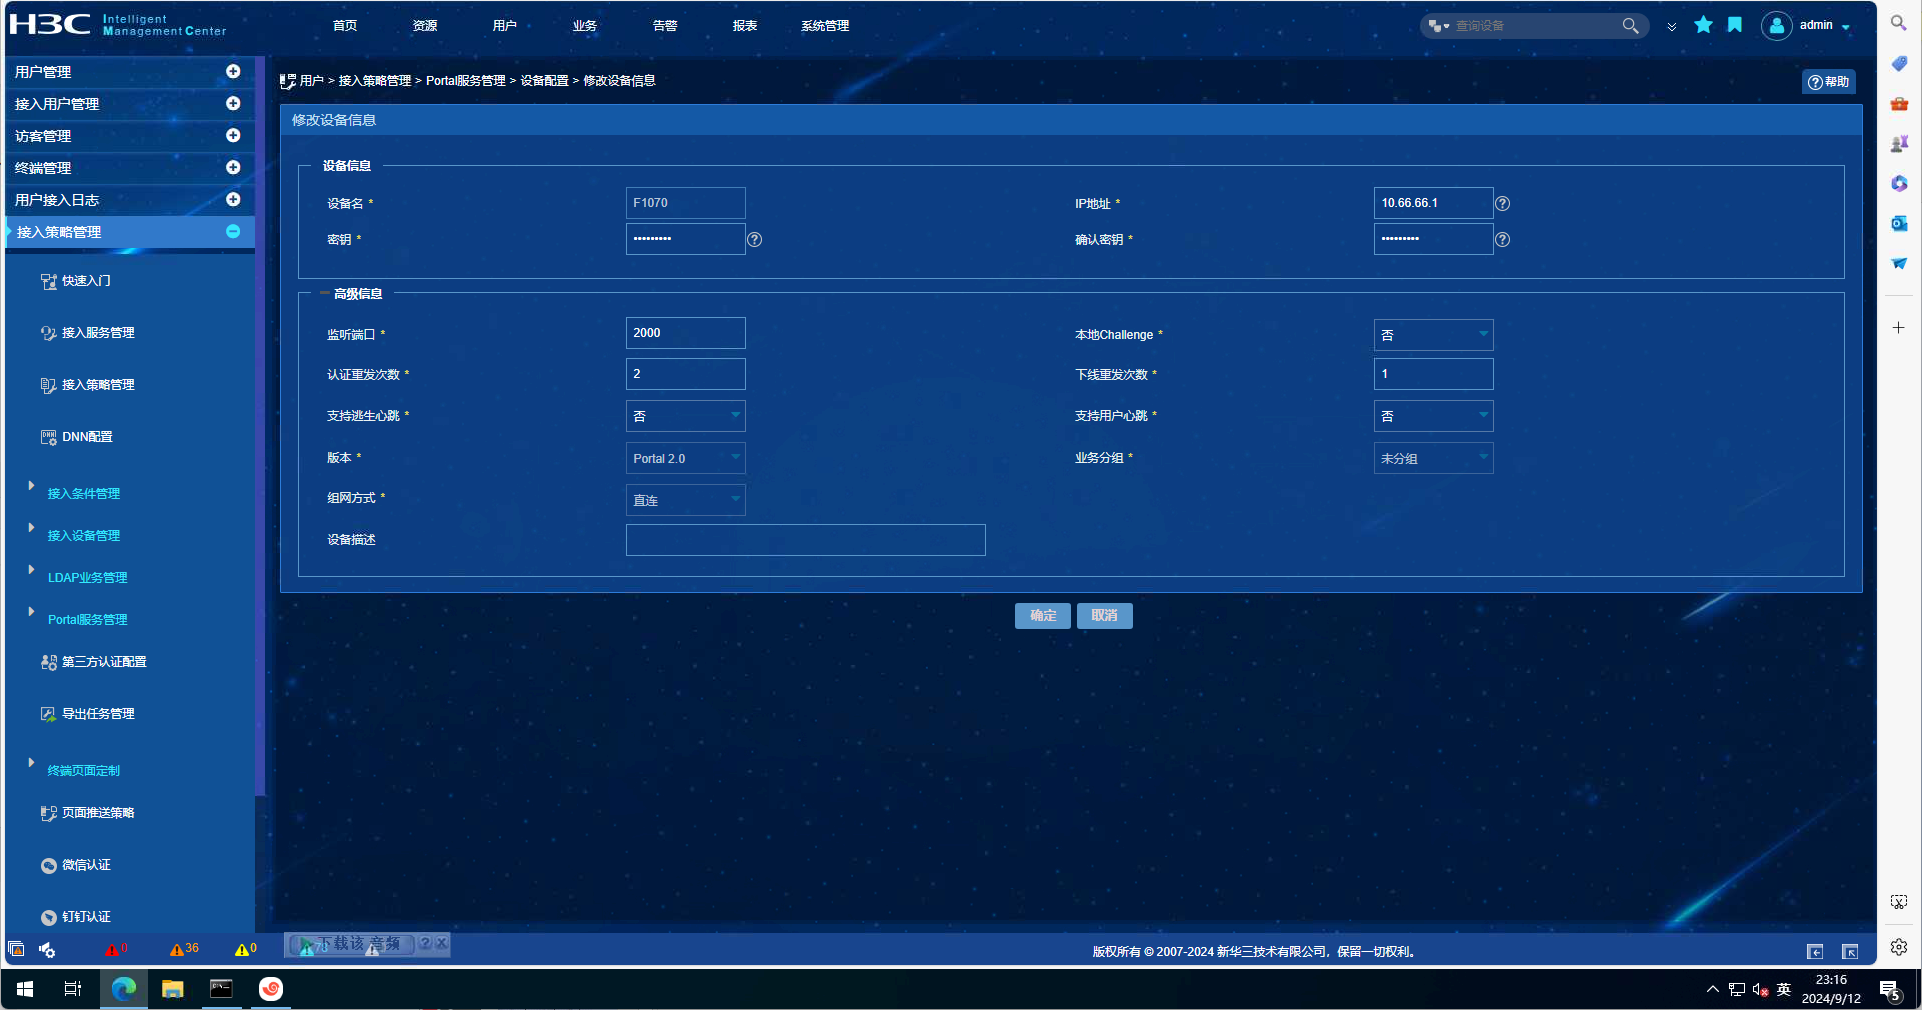Open the 帮助 help button

coord(1828,82)
